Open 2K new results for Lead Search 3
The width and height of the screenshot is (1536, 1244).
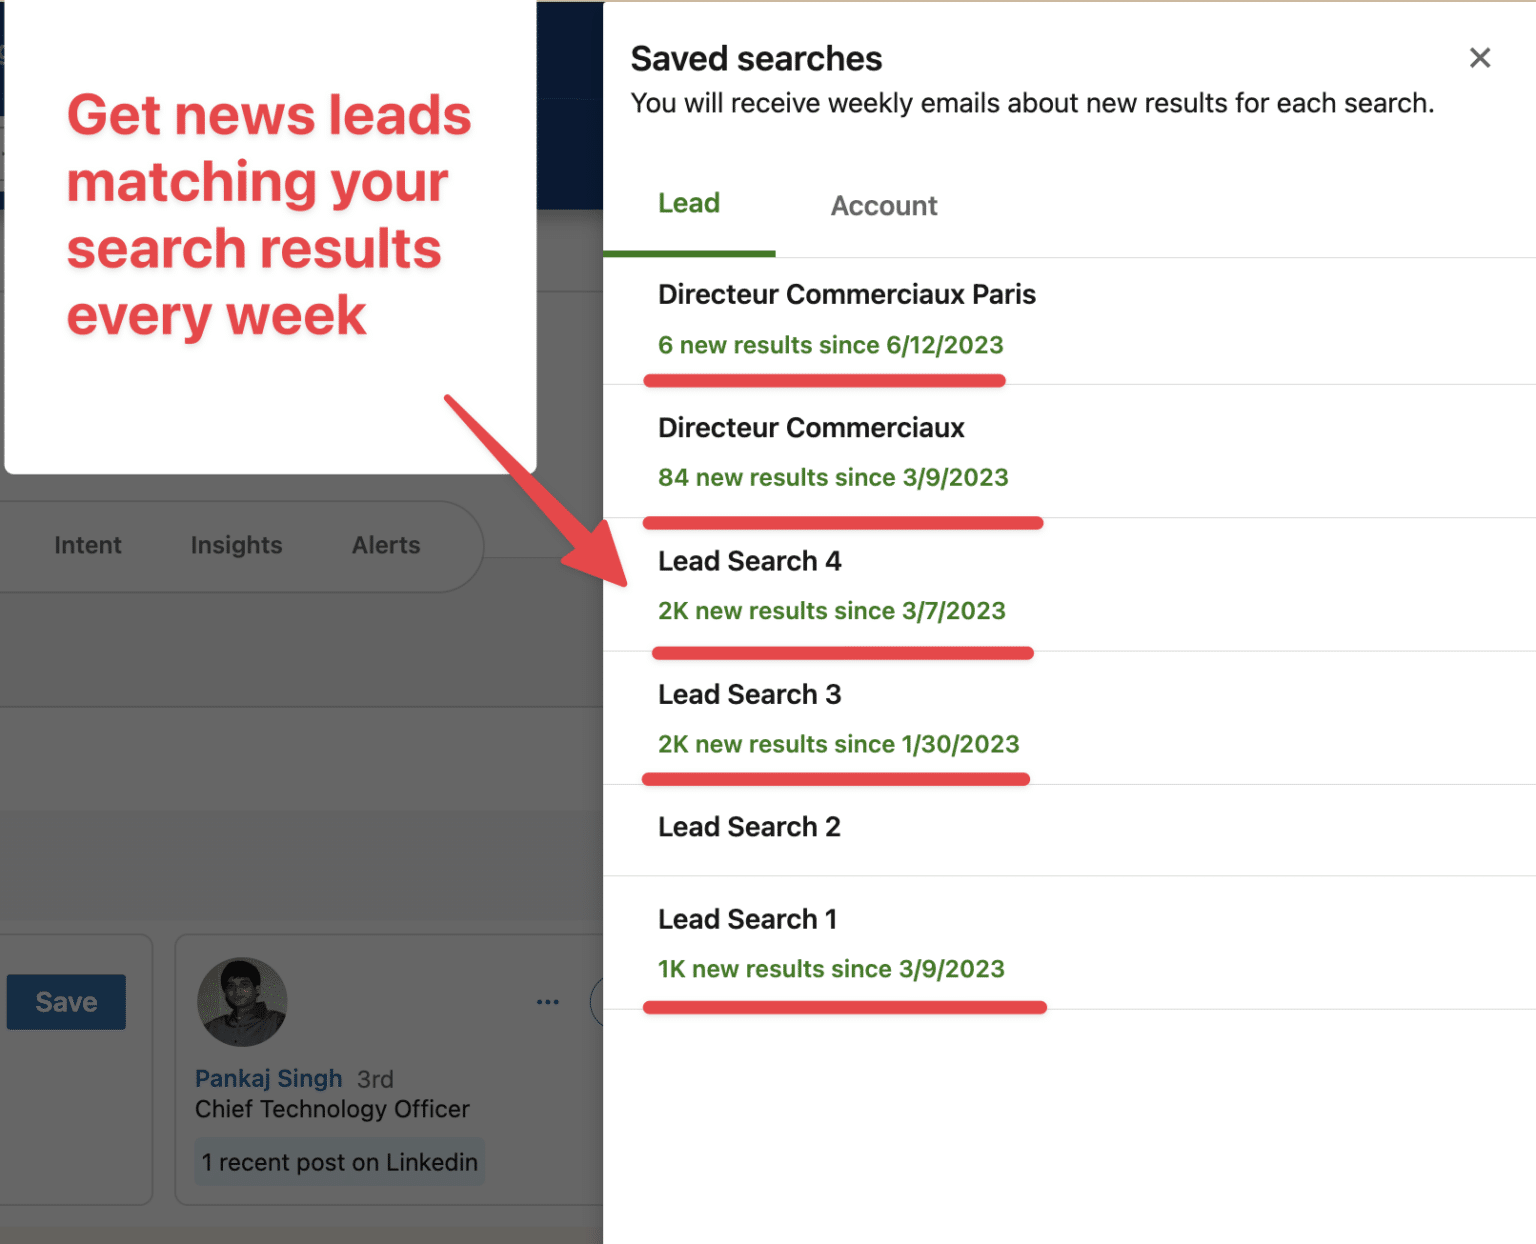(x=838, y=743)
